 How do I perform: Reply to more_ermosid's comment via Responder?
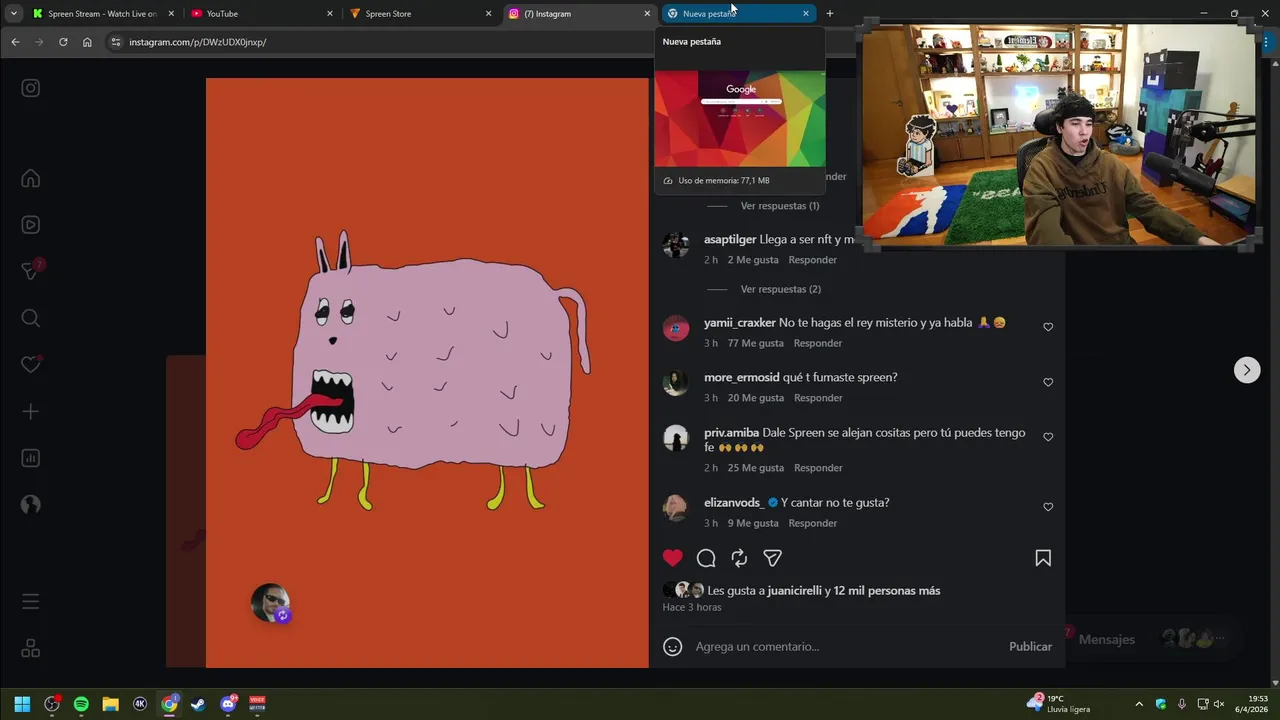tap(817, 398)
